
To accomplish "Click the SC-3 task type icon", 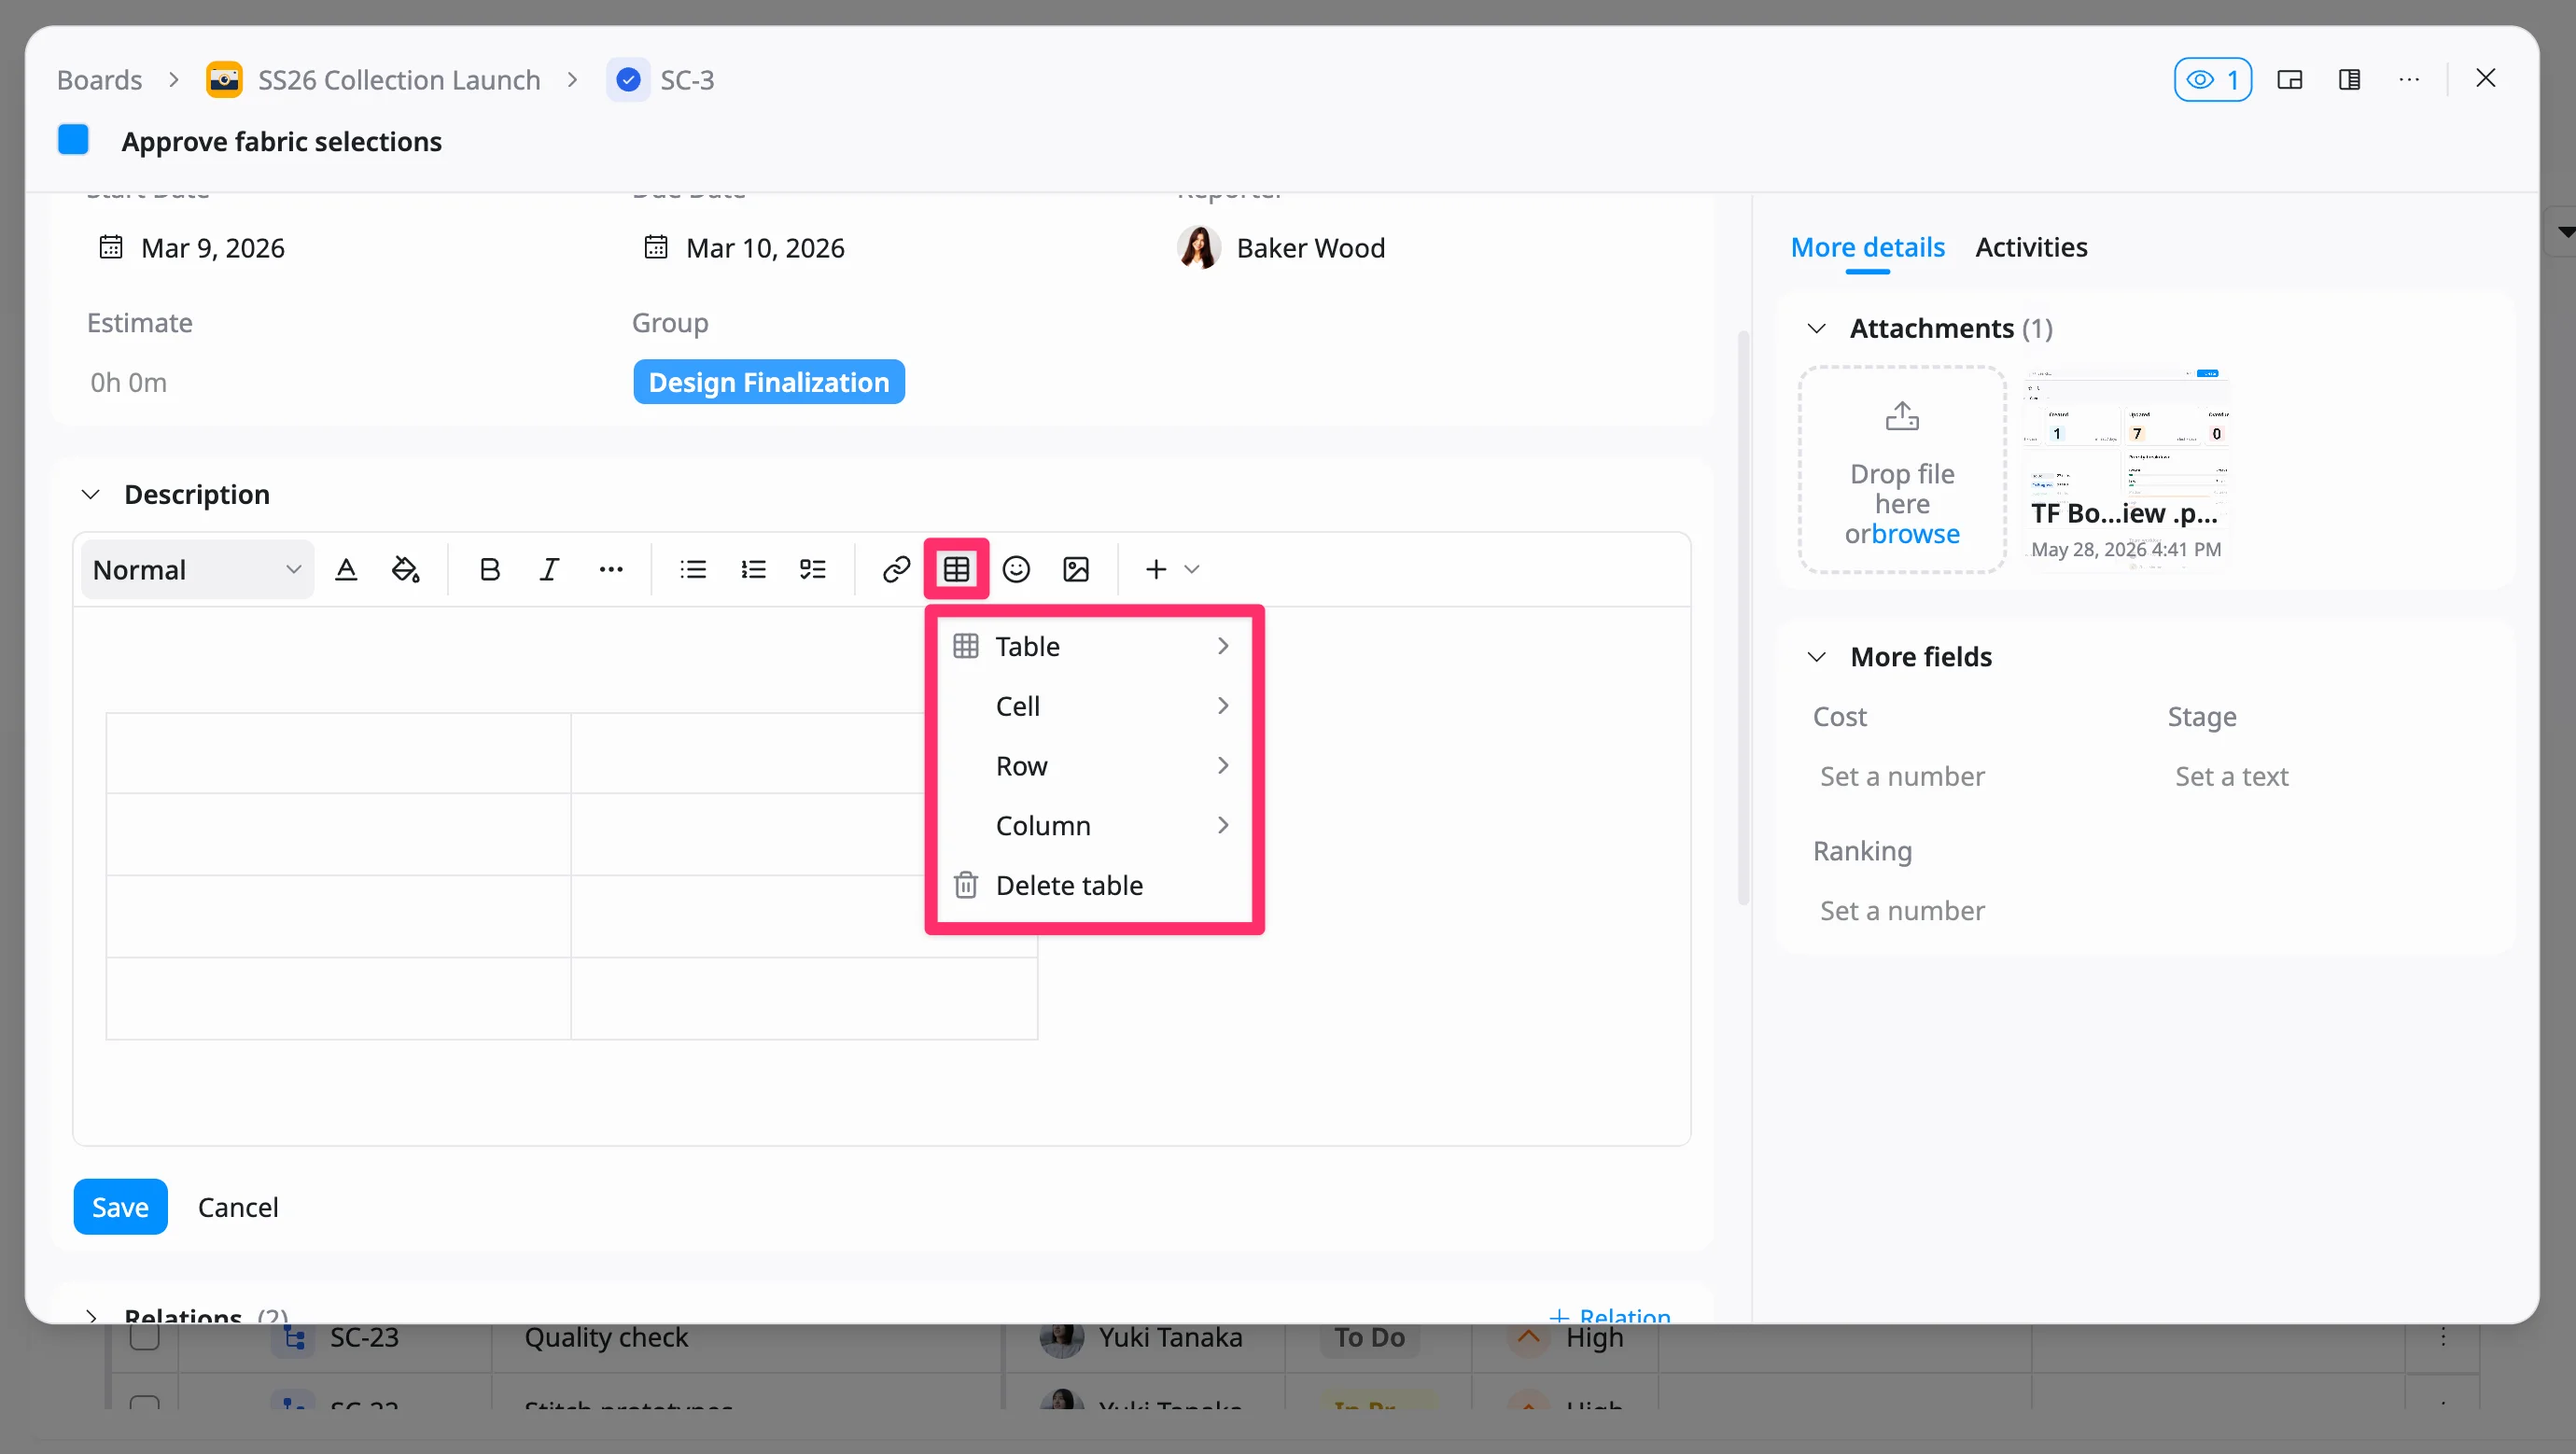I will click(x=628, y=79).
